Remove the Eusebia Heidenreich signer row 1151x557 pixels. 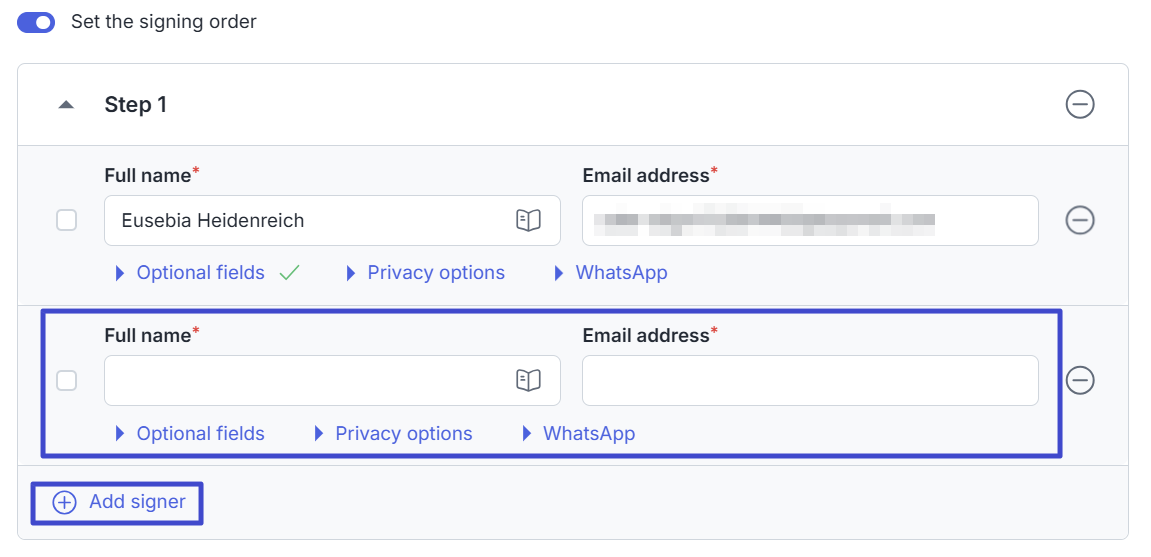pos(1079,220)
